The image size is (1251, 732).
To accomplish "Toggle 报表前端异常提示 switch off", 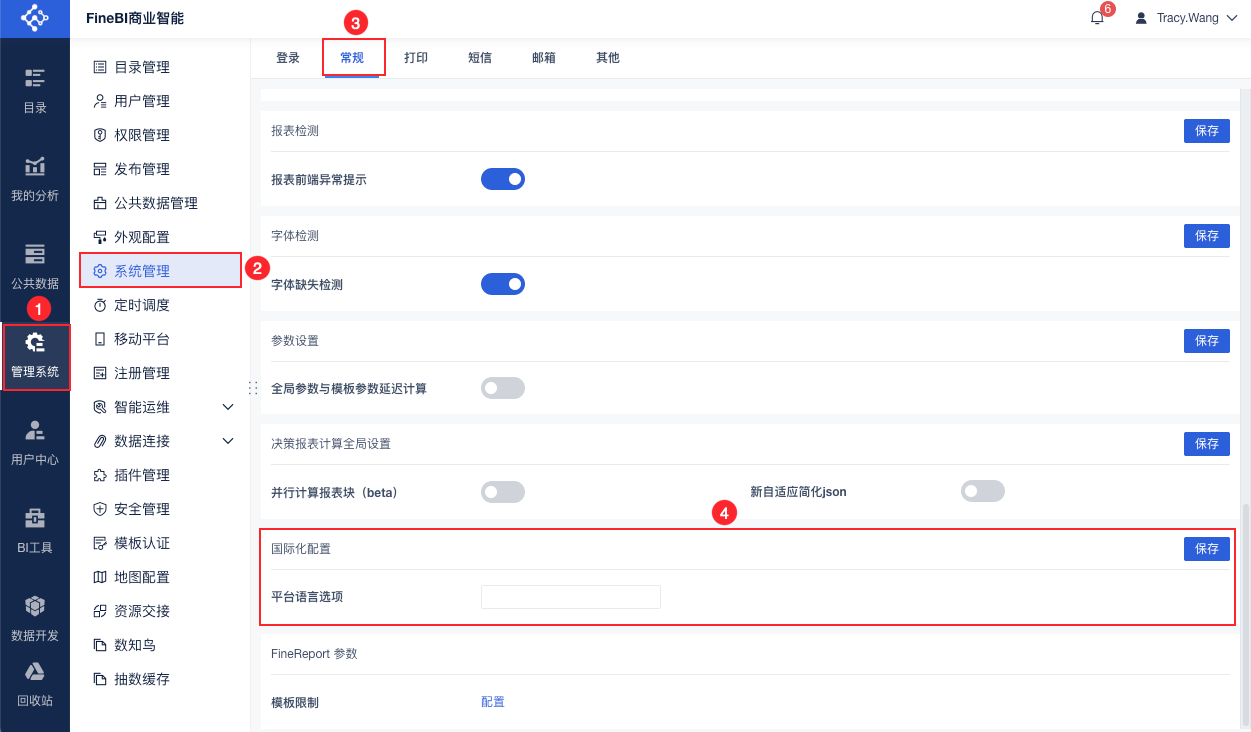I will pyautogui.click(x=503, y=179).
